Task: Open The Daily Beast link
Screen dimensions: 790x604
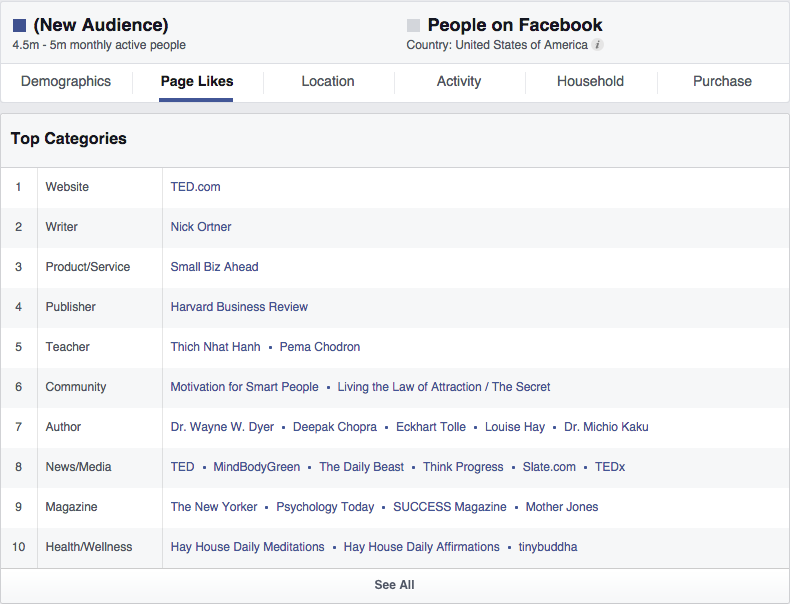Action: tap(362, 467)
